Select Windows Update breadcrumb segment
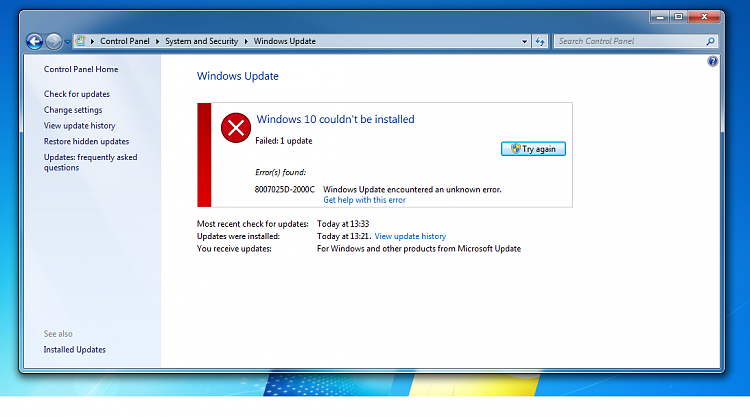The width and height of the screenshot is (750, 417). click(285, 41)
